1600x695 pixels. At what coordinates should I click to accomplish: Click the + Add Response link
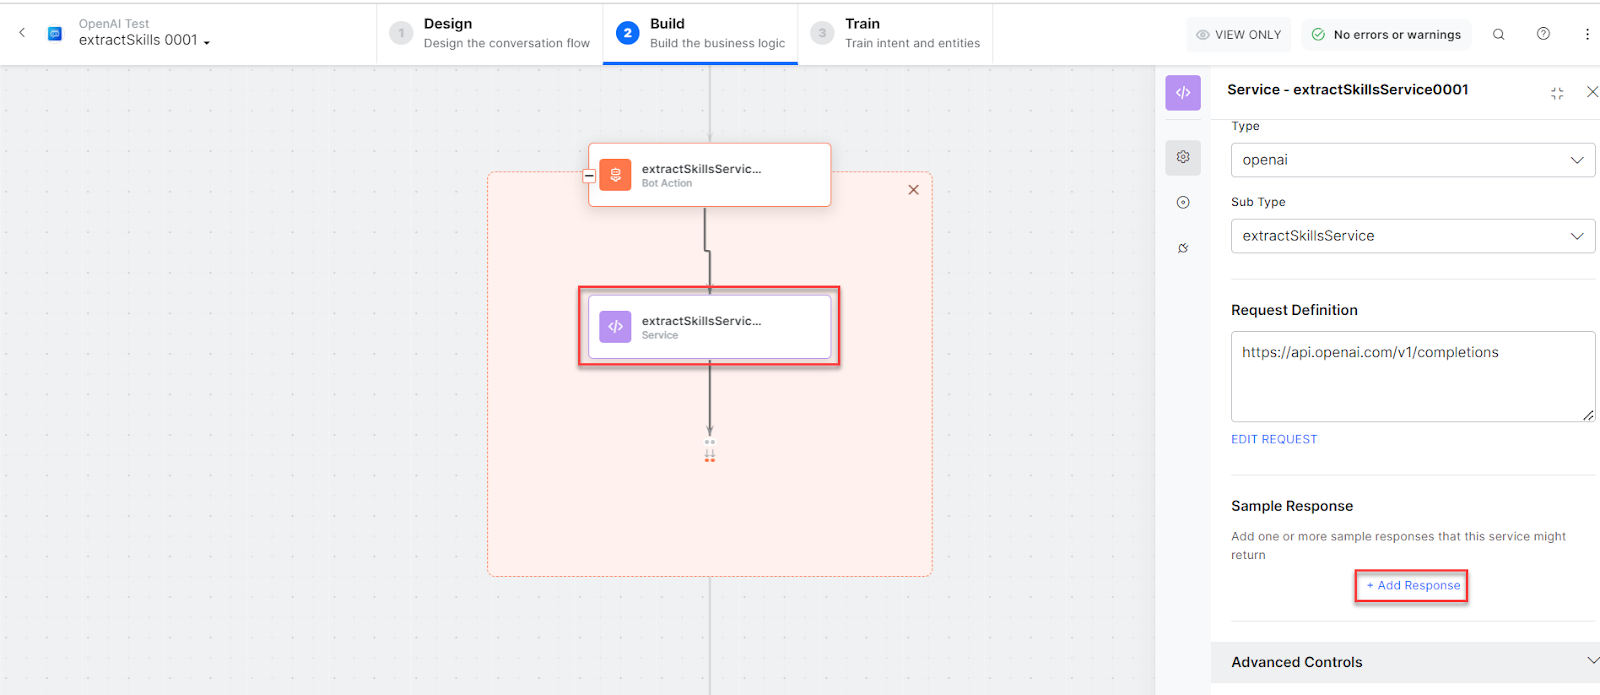pos(1412,586)
